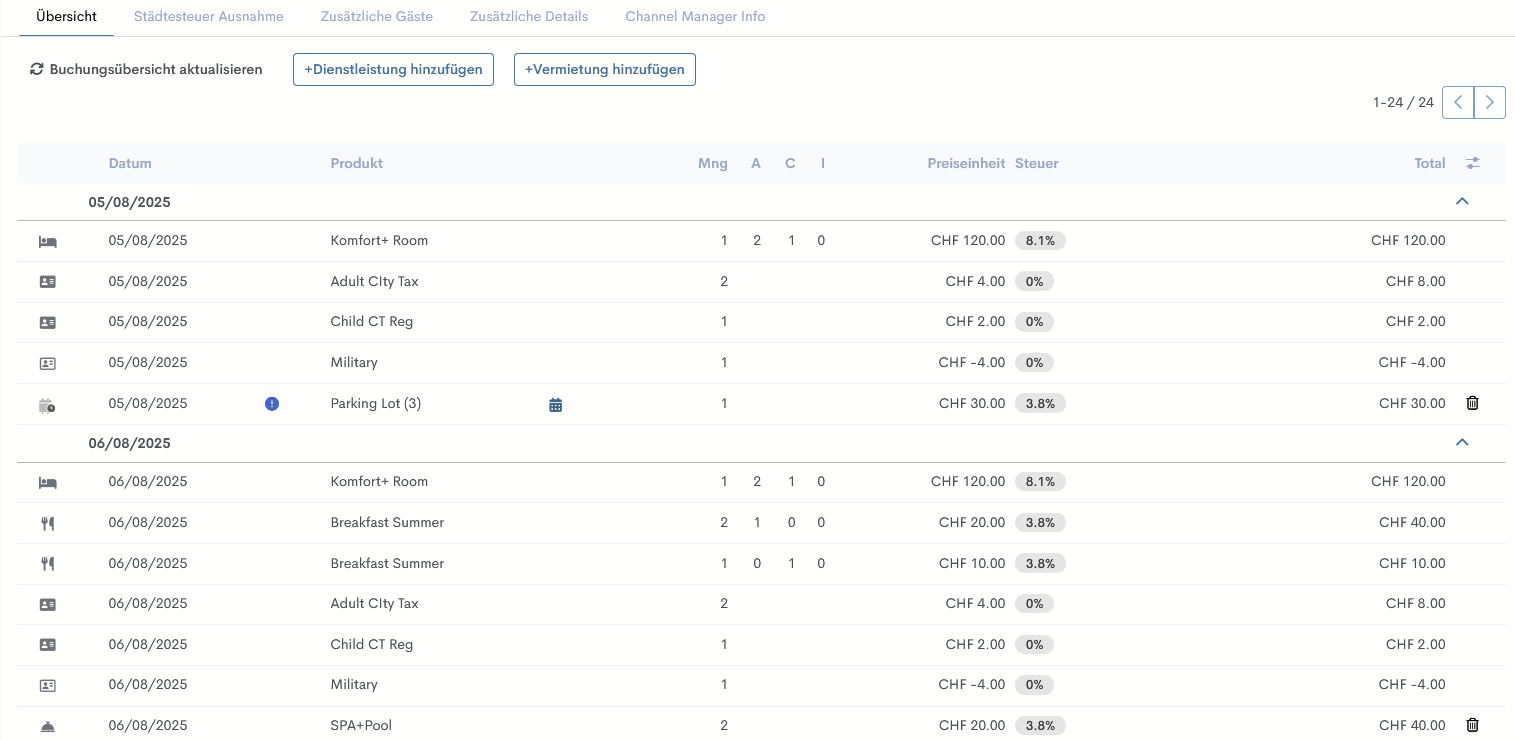
Task: Delete the Parking Lot (3) row
Action: tap(1472, 403)
